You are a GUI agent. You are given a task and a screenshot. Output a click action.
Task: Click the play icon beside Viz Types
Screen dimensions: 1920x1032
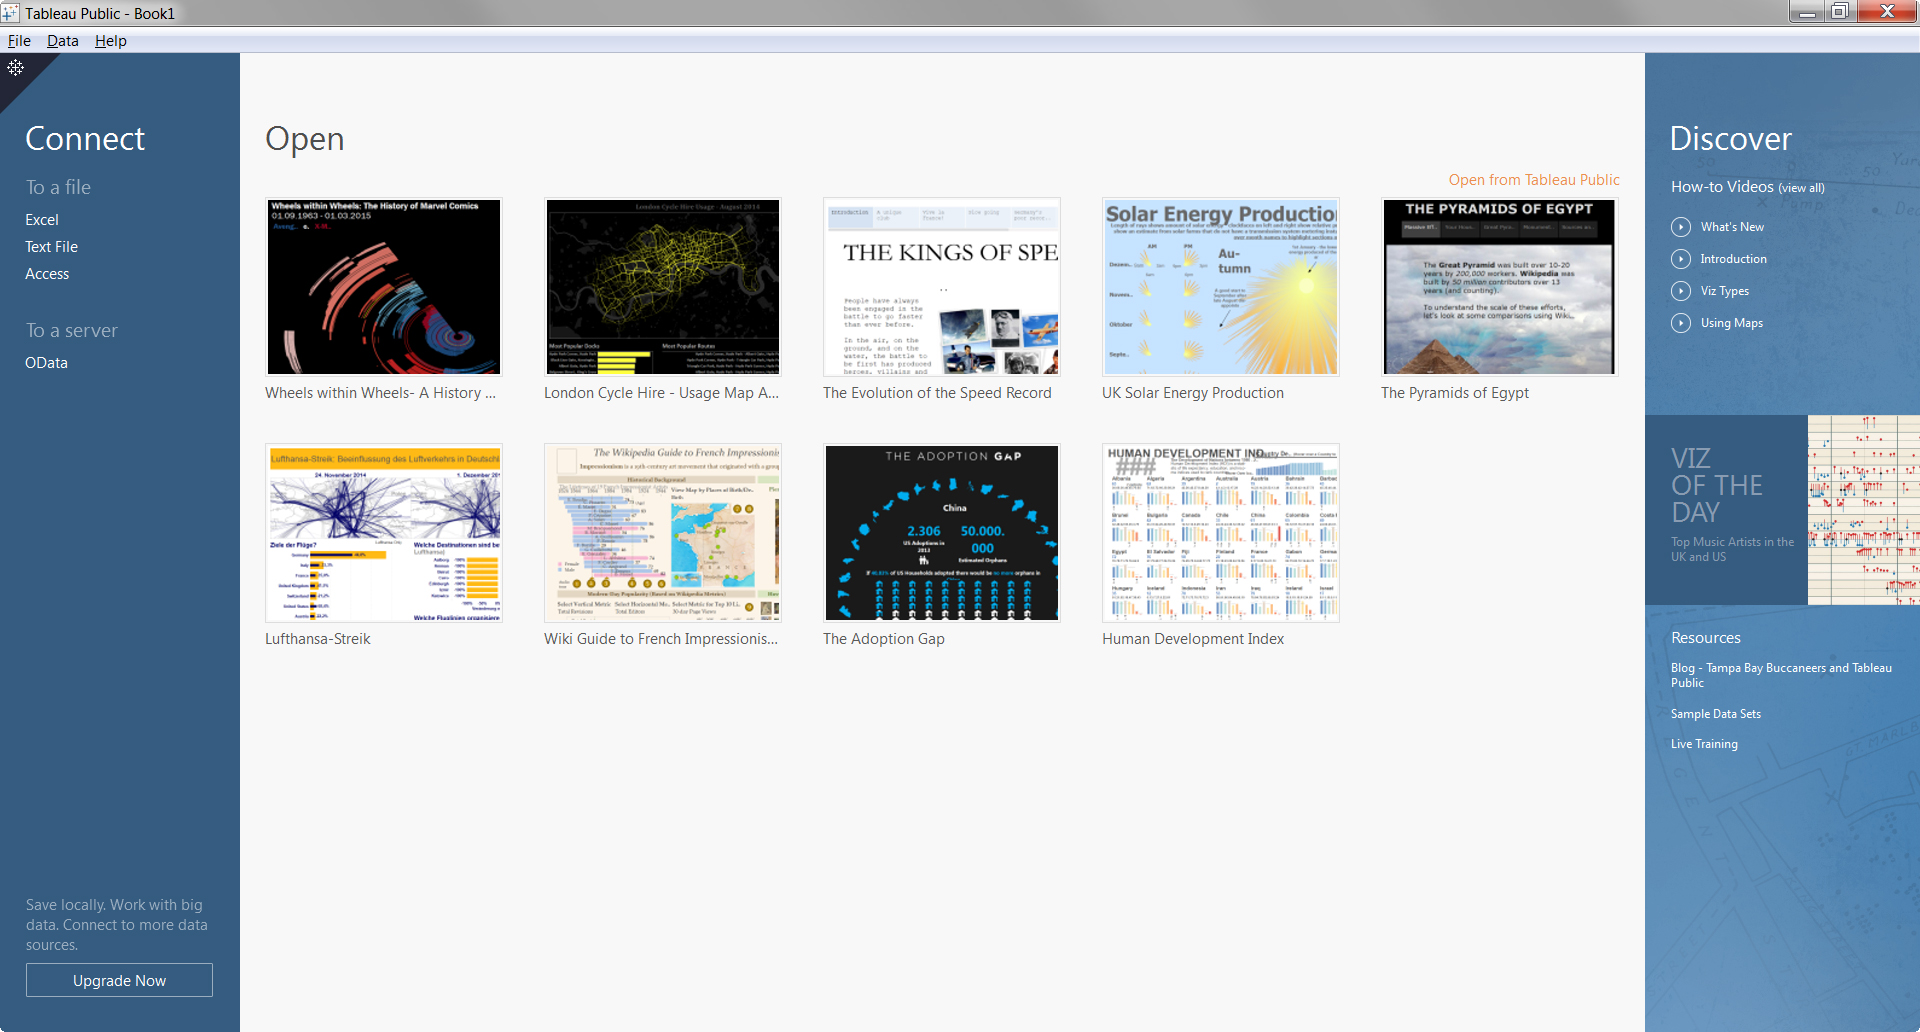coord(1681,291)
